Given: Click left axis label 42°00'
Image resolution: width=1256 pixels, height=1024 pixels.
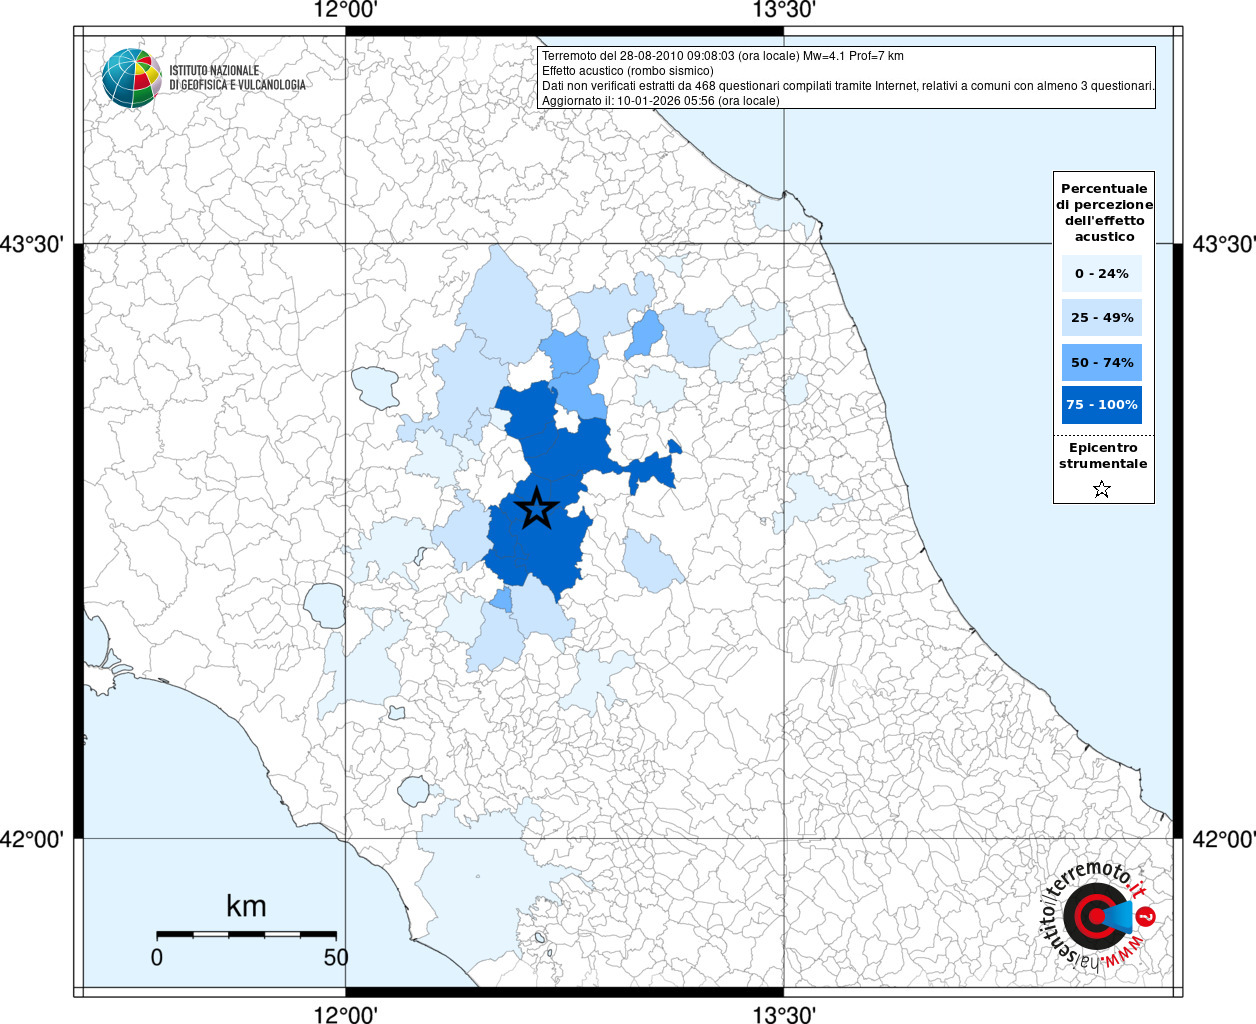Looking at the screenshot, I should [x=31, y=839].
